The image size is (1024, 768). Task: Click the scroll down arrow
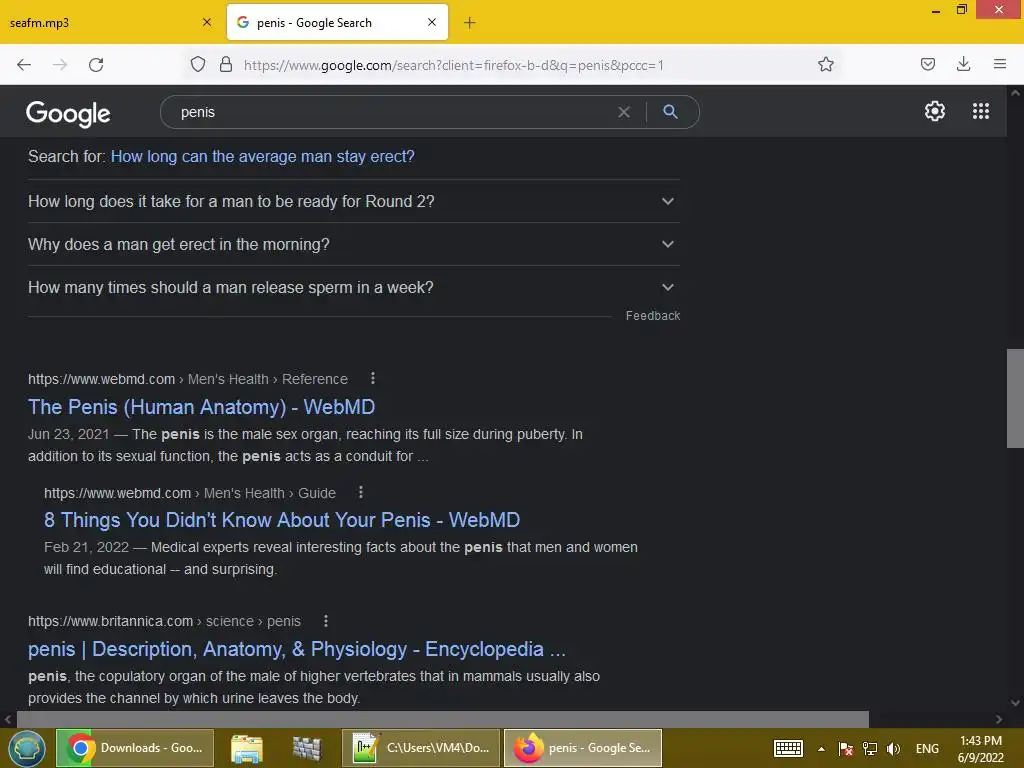[x=1015, y=703]
